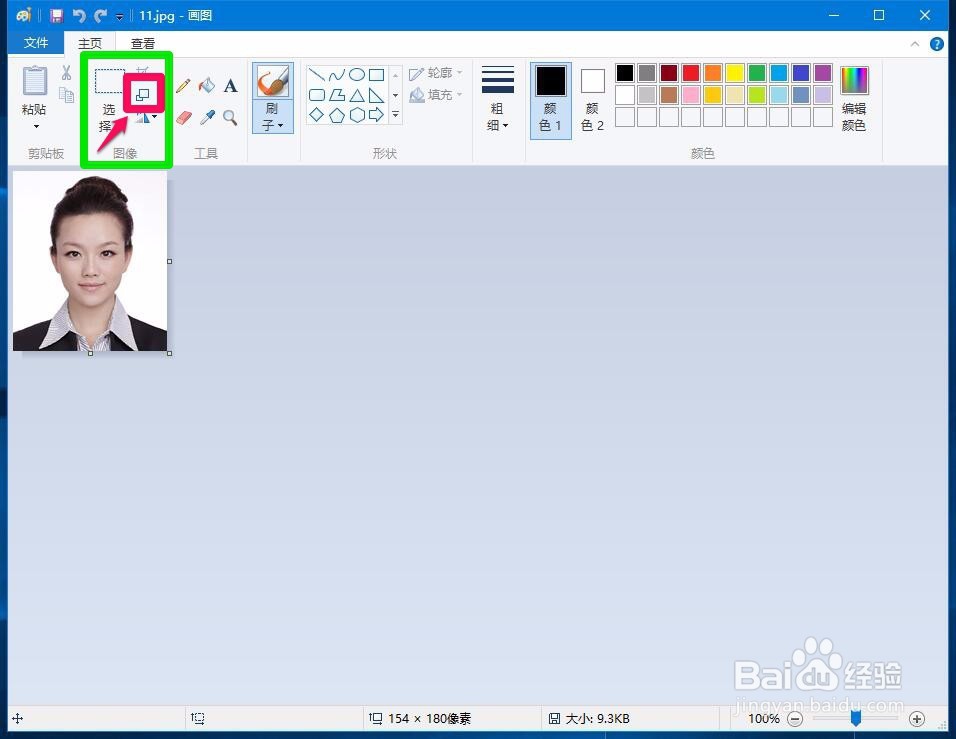
Task: Select the rectangular selection tool (选择)
Action: coord(110,81)
